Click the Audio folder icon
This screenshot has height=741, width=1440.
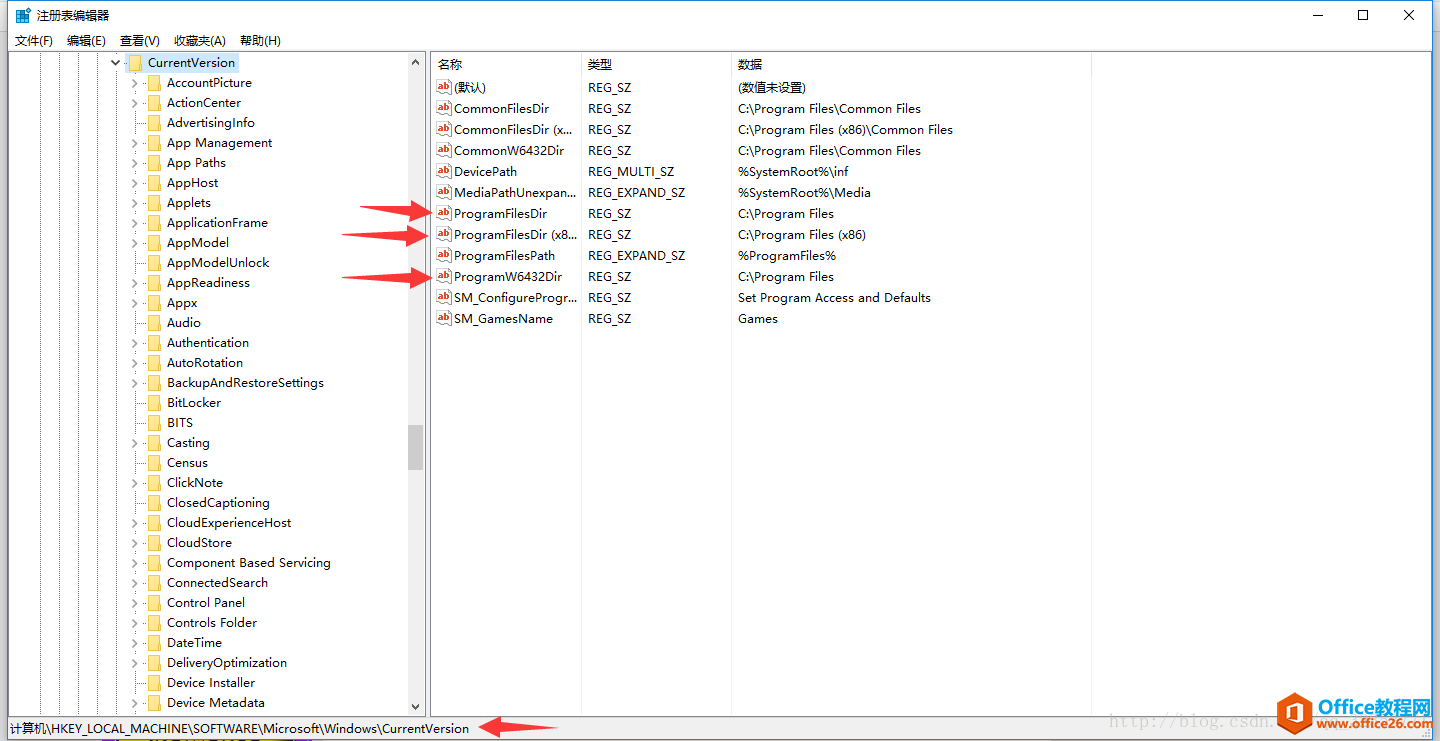click(x=154, y=323)
